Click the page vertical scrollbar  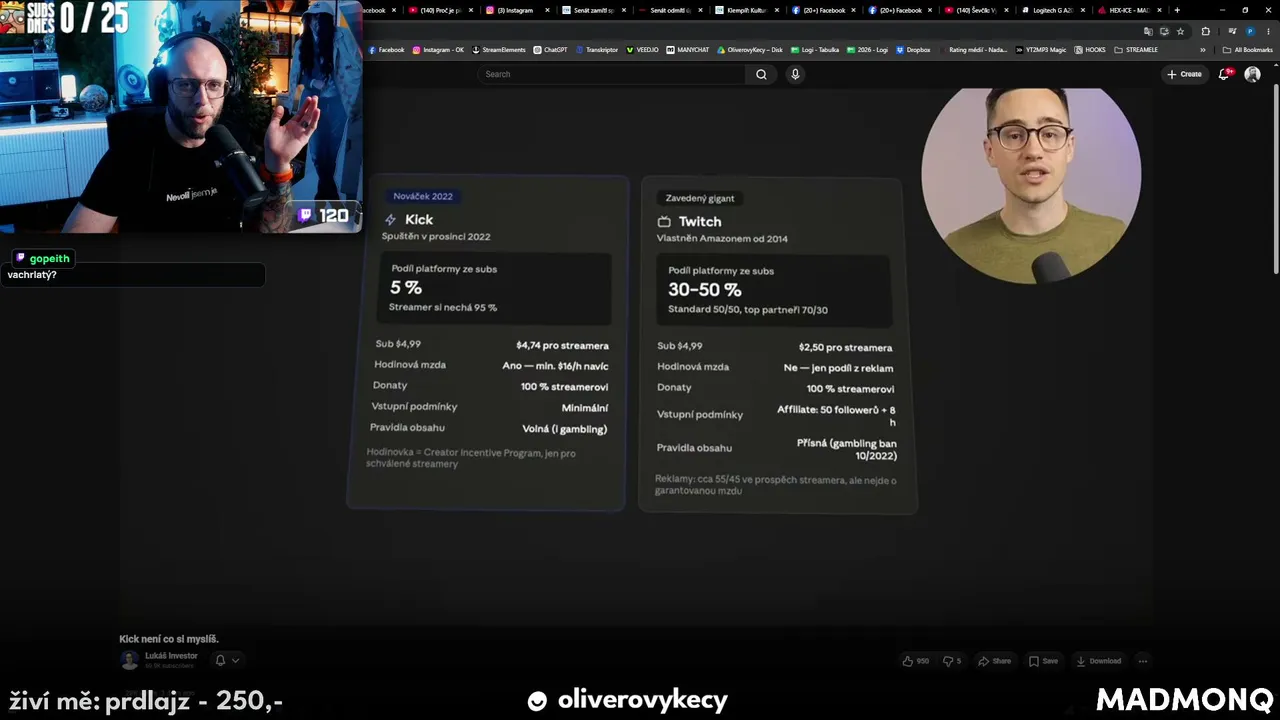pos(1276,180)
